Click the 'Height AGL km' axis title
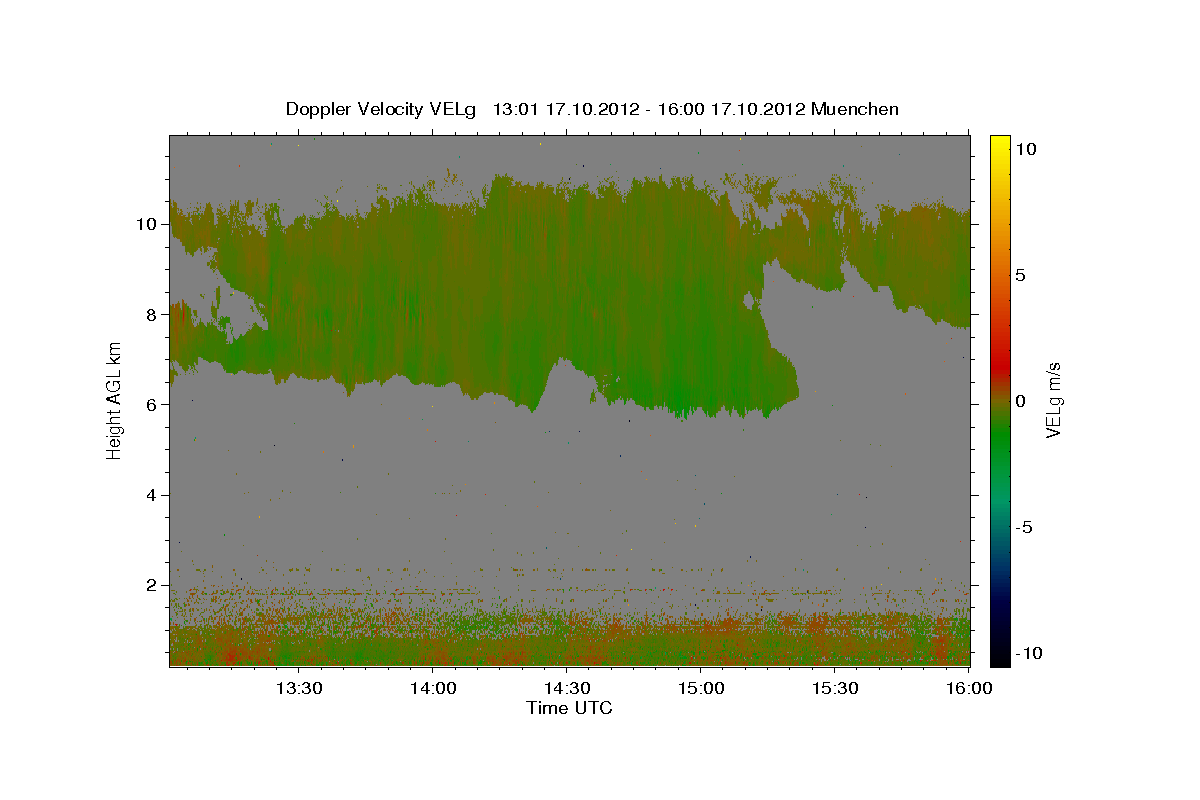 (114, 400)
